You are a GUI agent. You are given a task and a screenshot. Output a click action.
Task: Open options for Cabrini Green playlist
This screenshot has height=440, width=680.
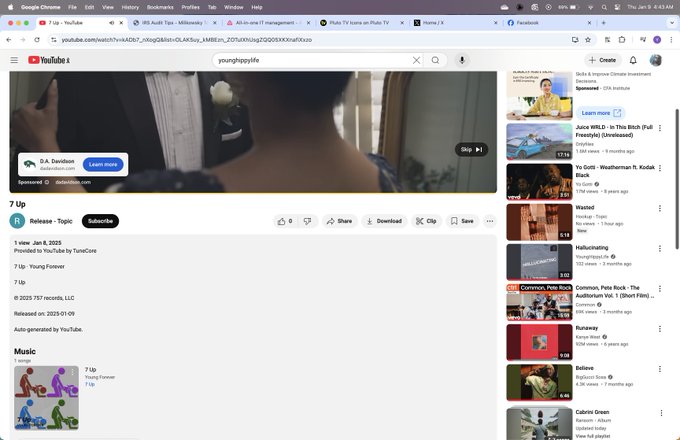point(661,413)
